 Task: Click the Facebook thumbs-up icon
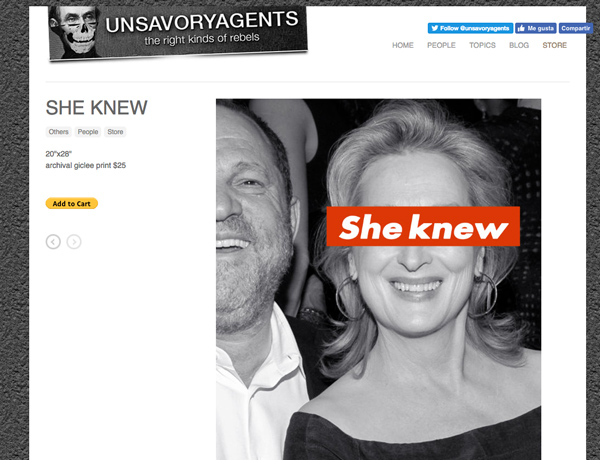(x=521, y=28)
